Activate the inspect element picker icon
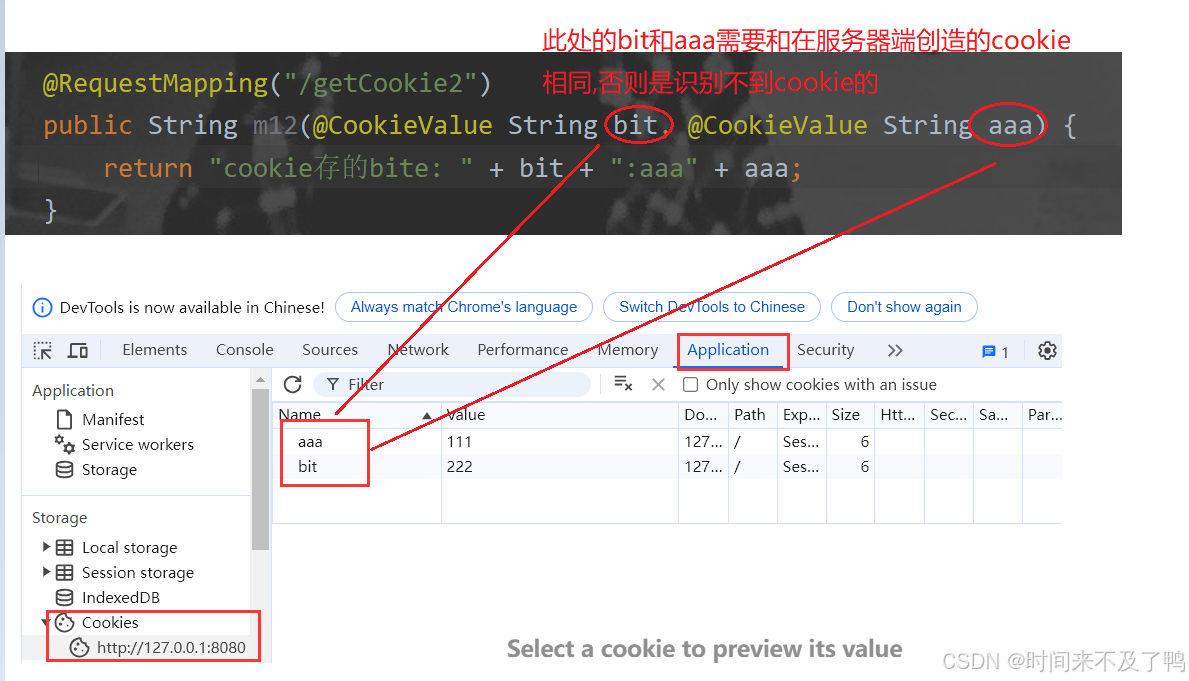1189x681 pixels. tap(42, 350)
